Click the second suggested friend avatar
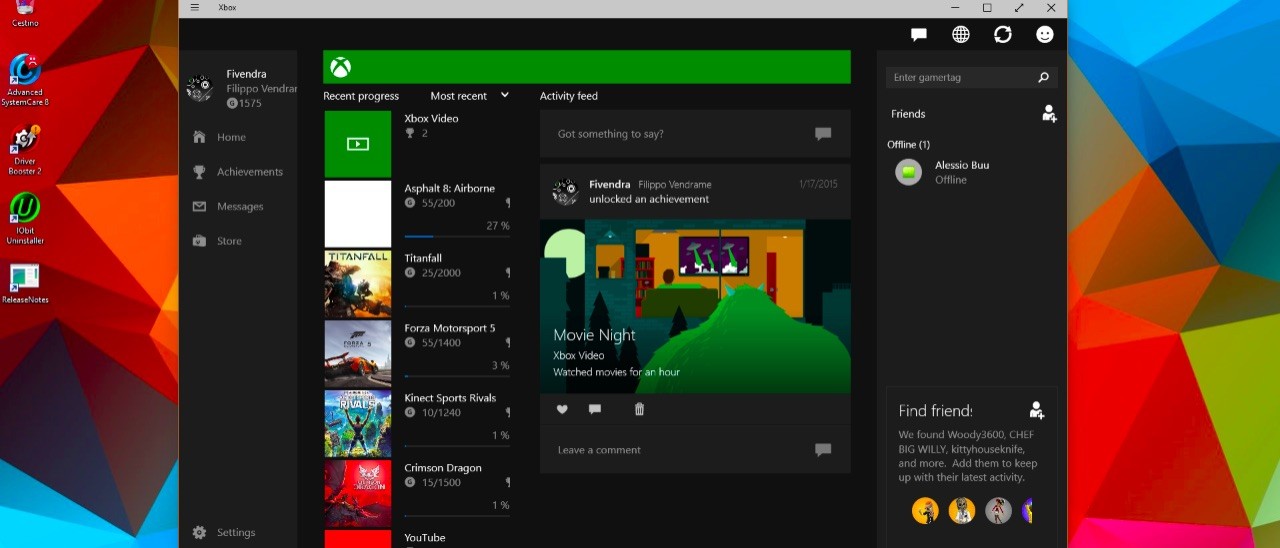The width and height of the screenshot is (1280, 548). pyautogui.click(x=962, y=510)
